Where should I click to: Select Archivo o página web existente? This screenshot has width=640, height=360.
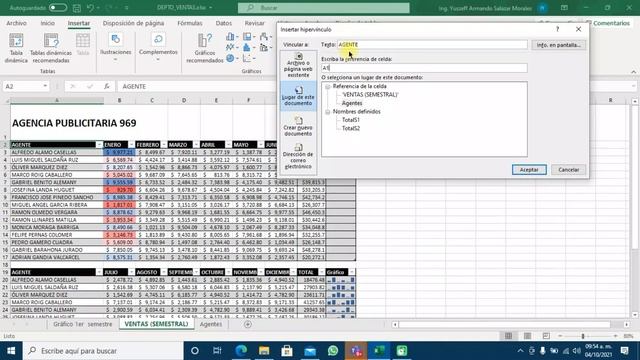(298, 65)
